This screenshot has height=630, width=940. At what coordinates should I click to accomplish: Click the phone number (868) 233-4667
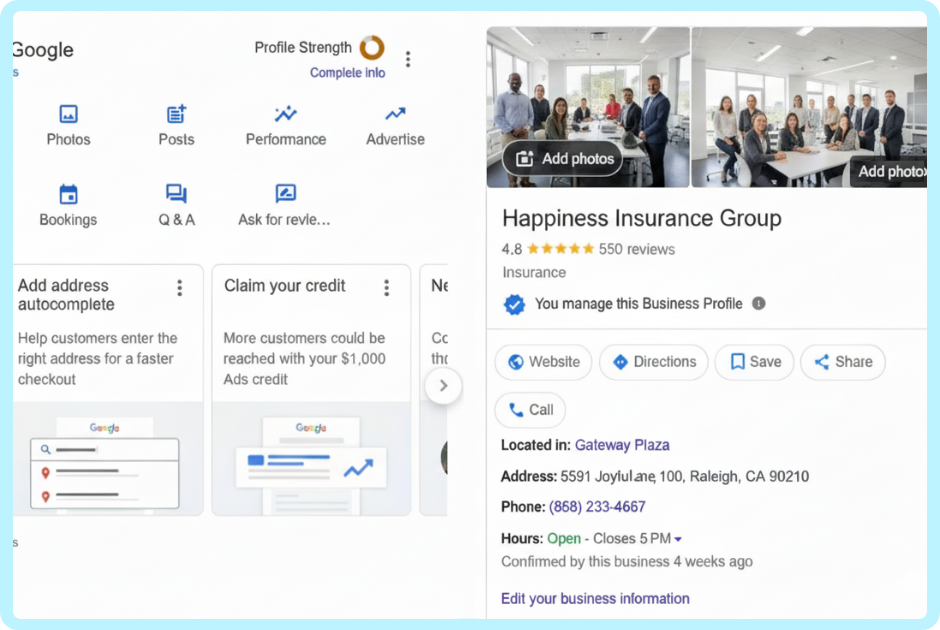coord(597,507)
